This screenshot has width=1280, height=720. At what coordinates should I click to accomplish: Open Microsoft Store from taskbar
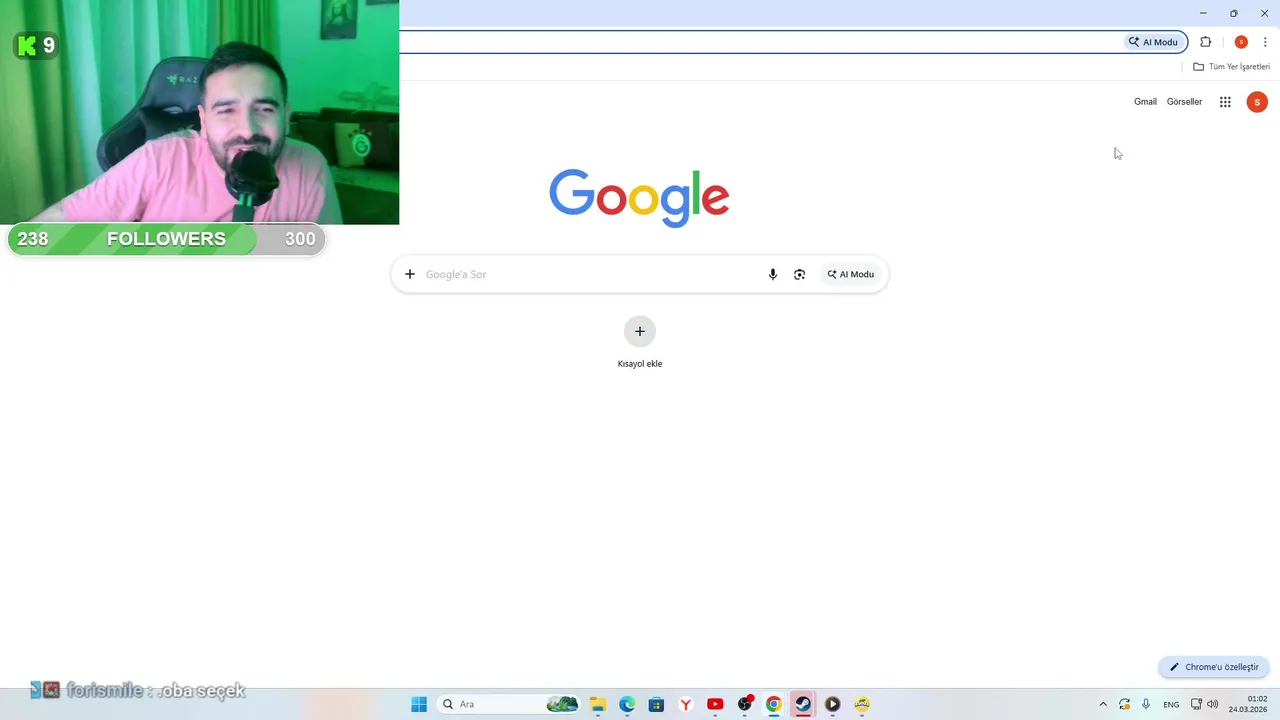click(656, 704)
